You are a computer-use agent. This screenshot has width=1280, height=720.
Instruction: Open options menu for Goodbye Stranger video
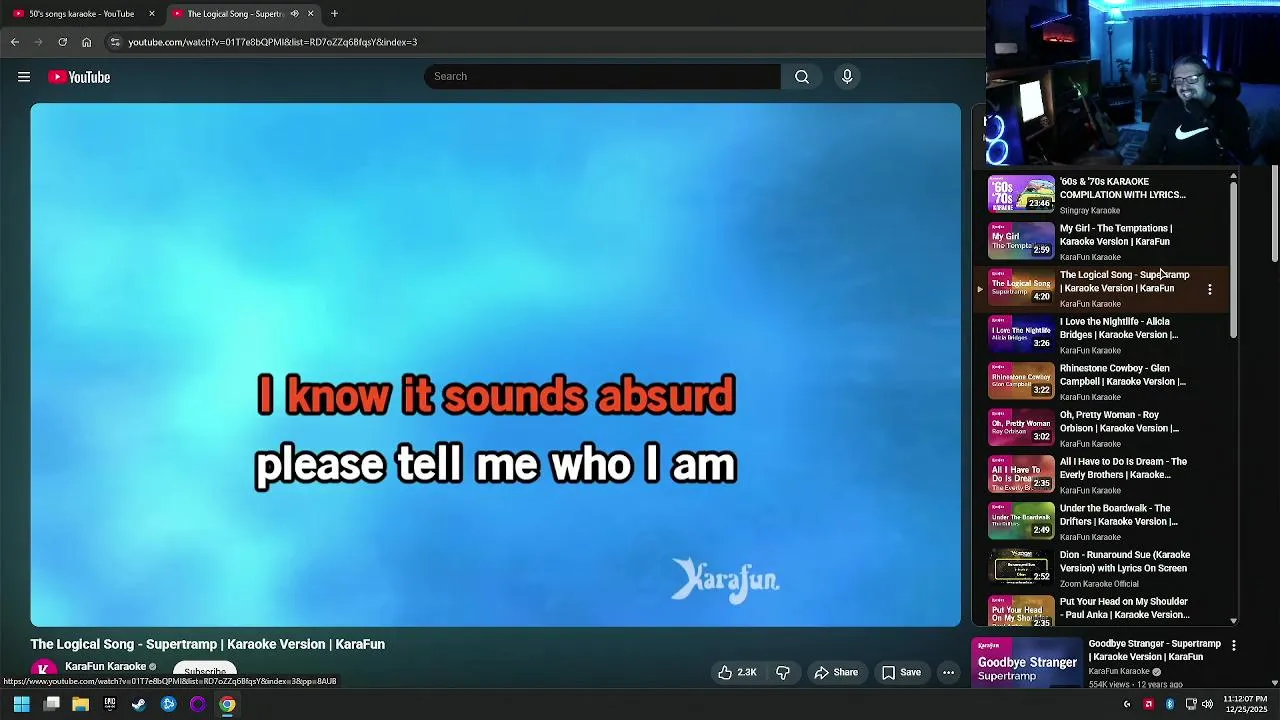pyautogui.click(x=1234, y=646)
